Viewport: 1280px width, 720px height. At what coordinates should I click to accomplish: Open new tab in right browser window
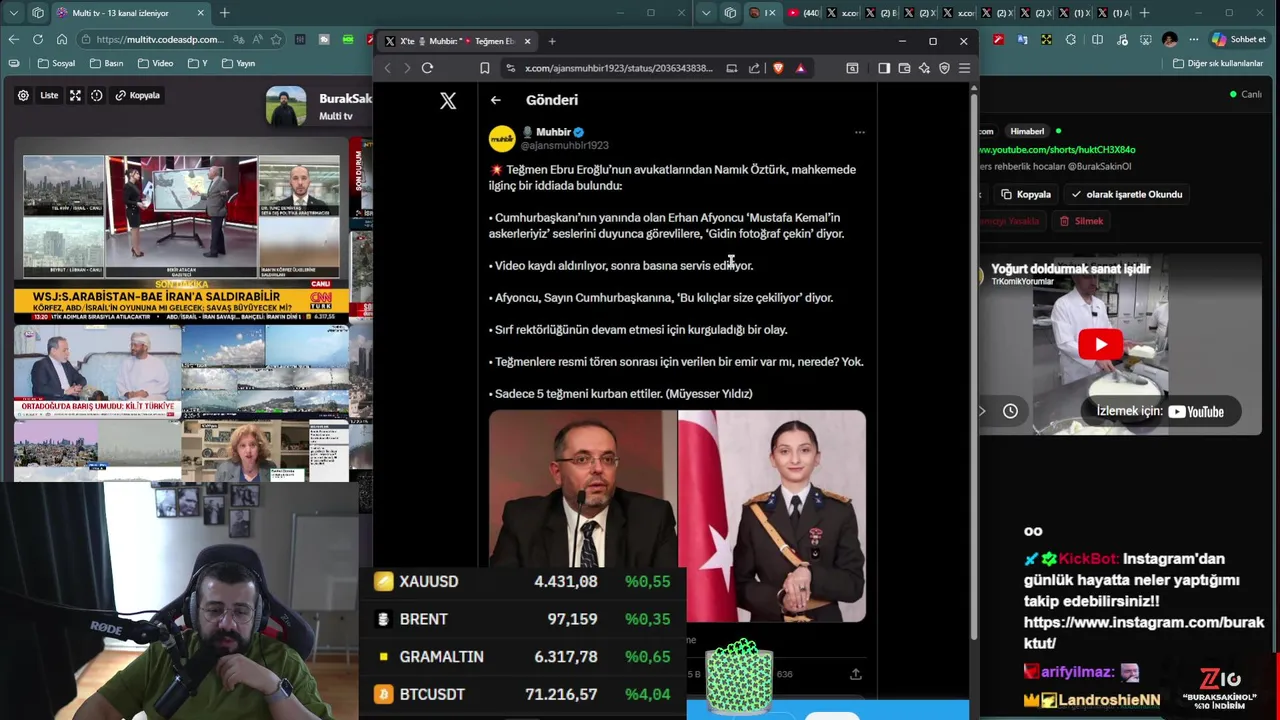(1144, 13)
